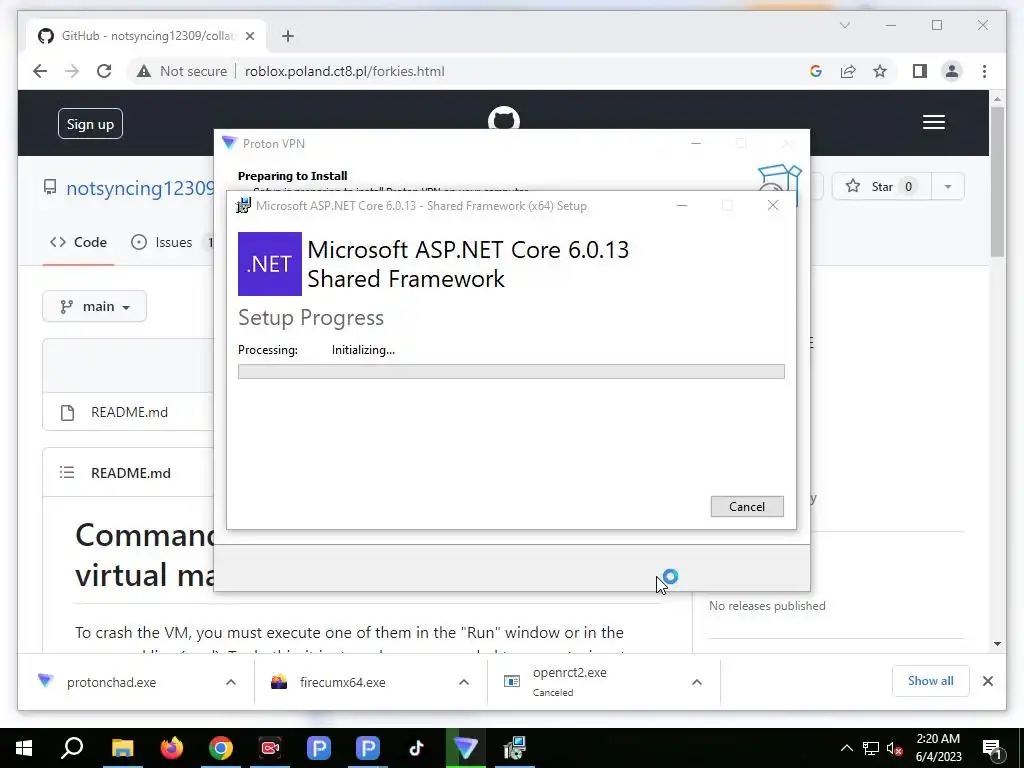Minimize the ASP.NET Core Setup window

pos(682,206)
